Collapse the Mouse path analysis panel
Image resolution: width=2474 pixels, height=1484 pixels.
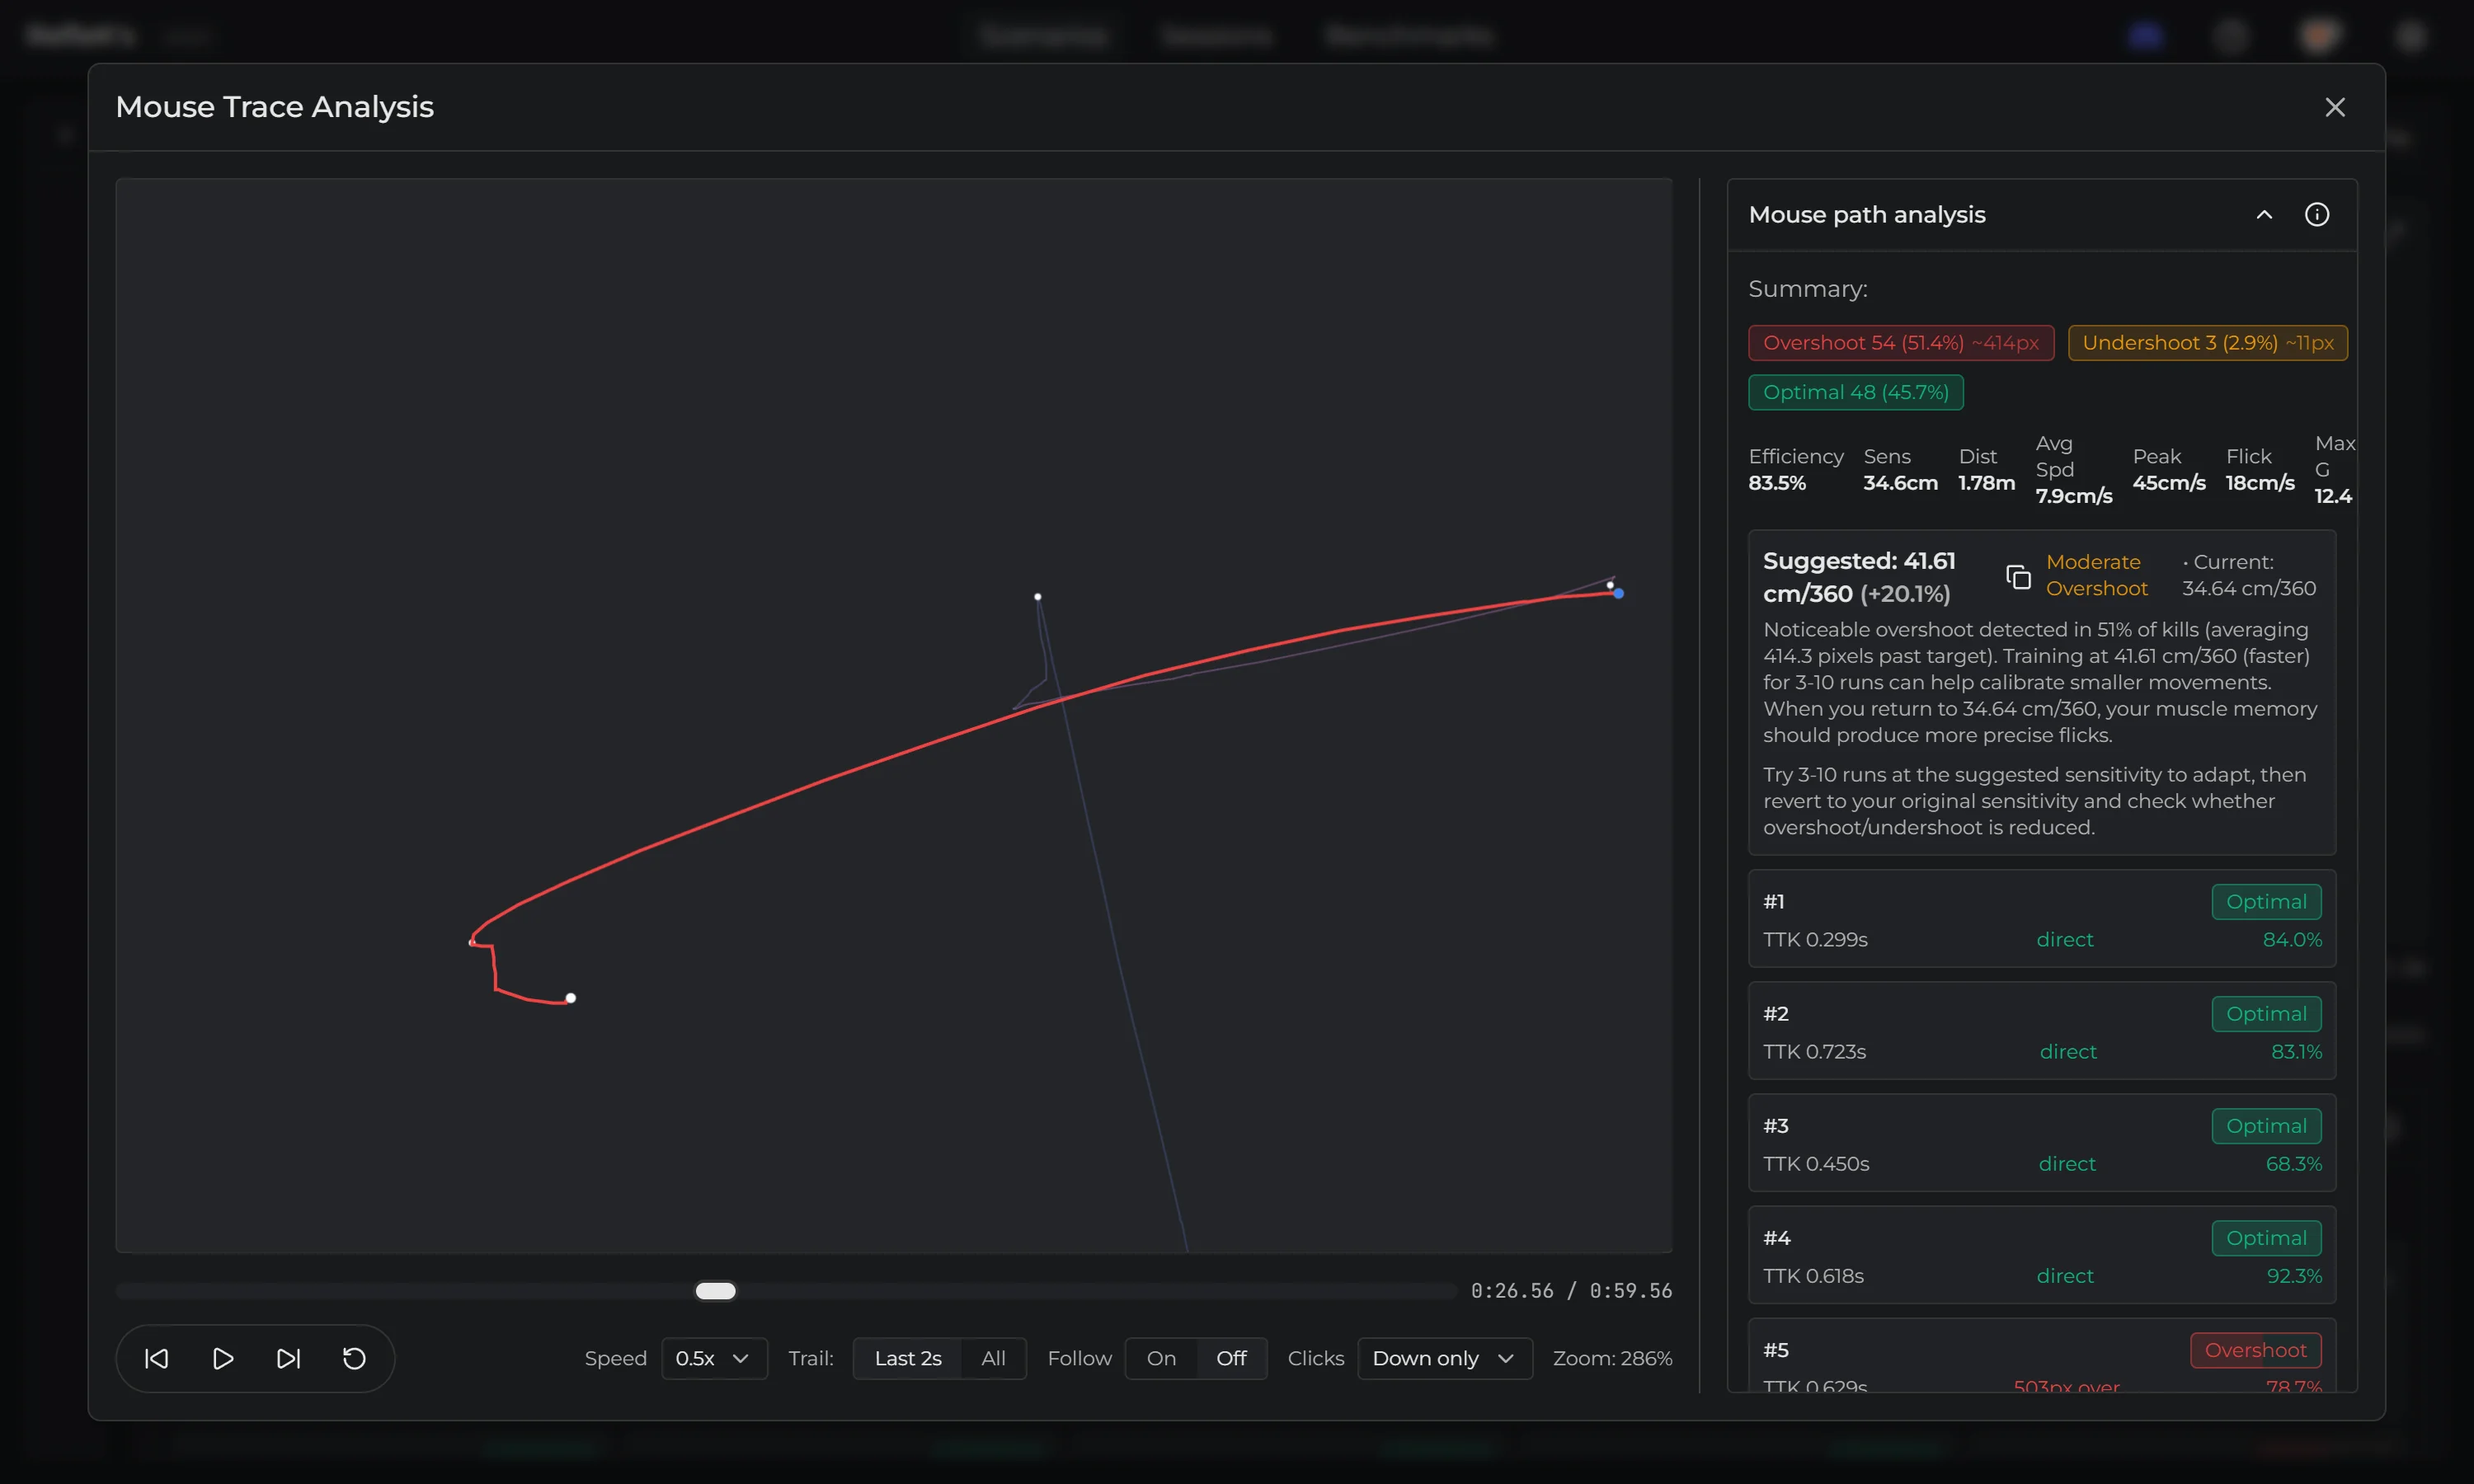click(2264, 214)
